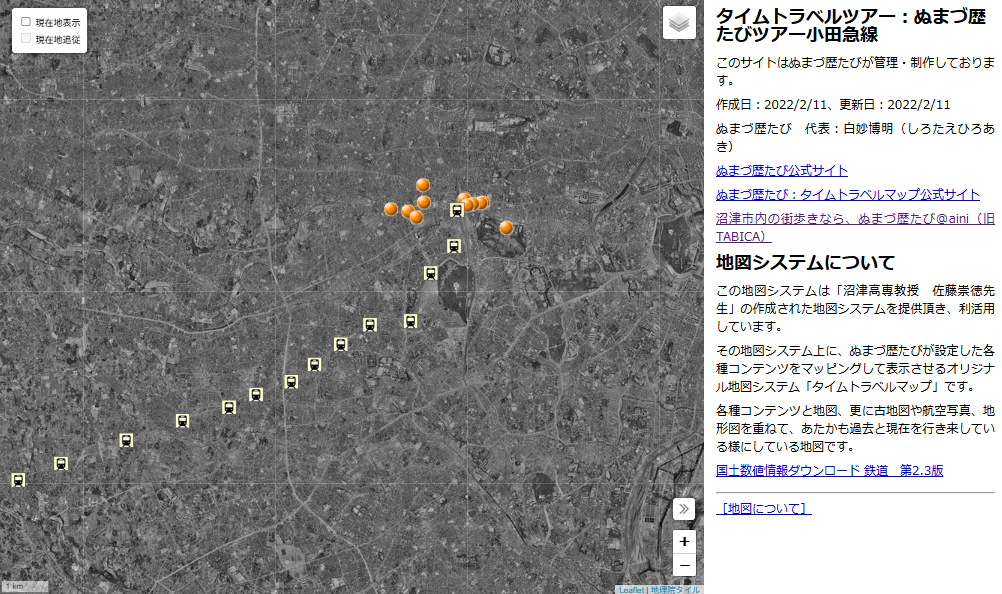Visit the タイムトラベルマップ公式サイト link
This screenshot has width=1002, height=594.
coord(848,194)
